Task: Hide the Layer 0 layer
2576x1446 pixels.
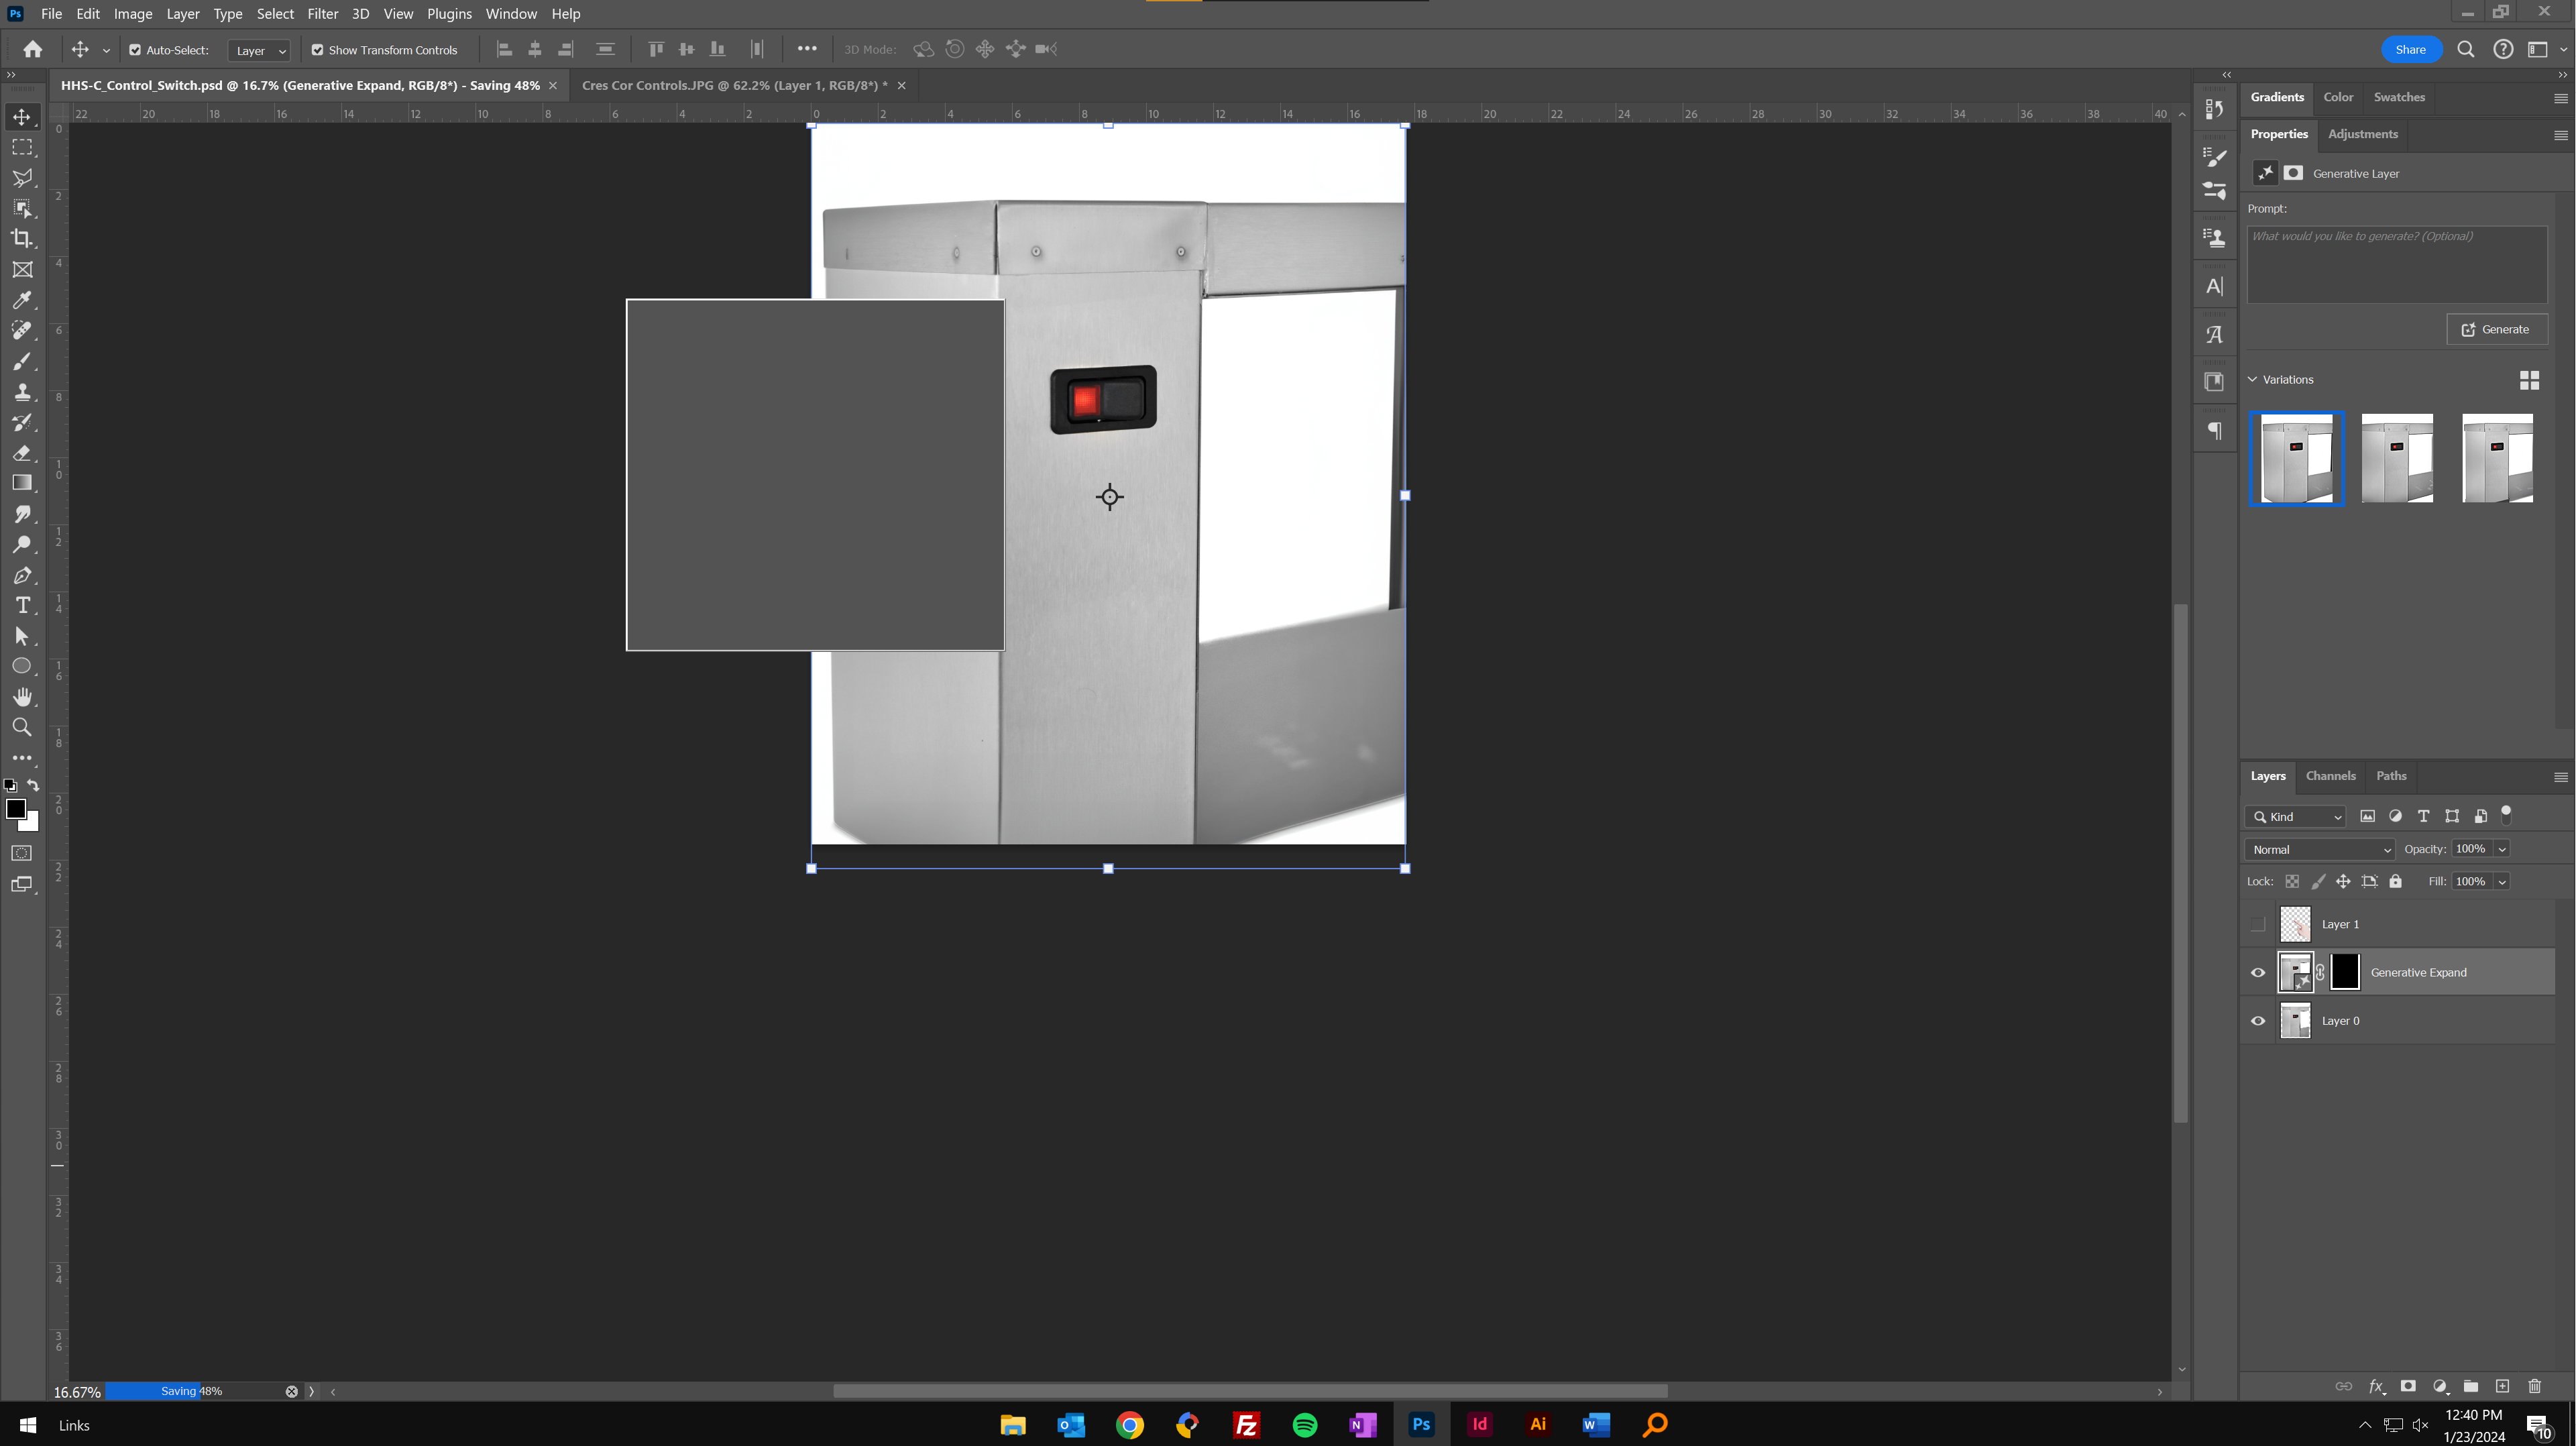Action: [2257, 1020]
